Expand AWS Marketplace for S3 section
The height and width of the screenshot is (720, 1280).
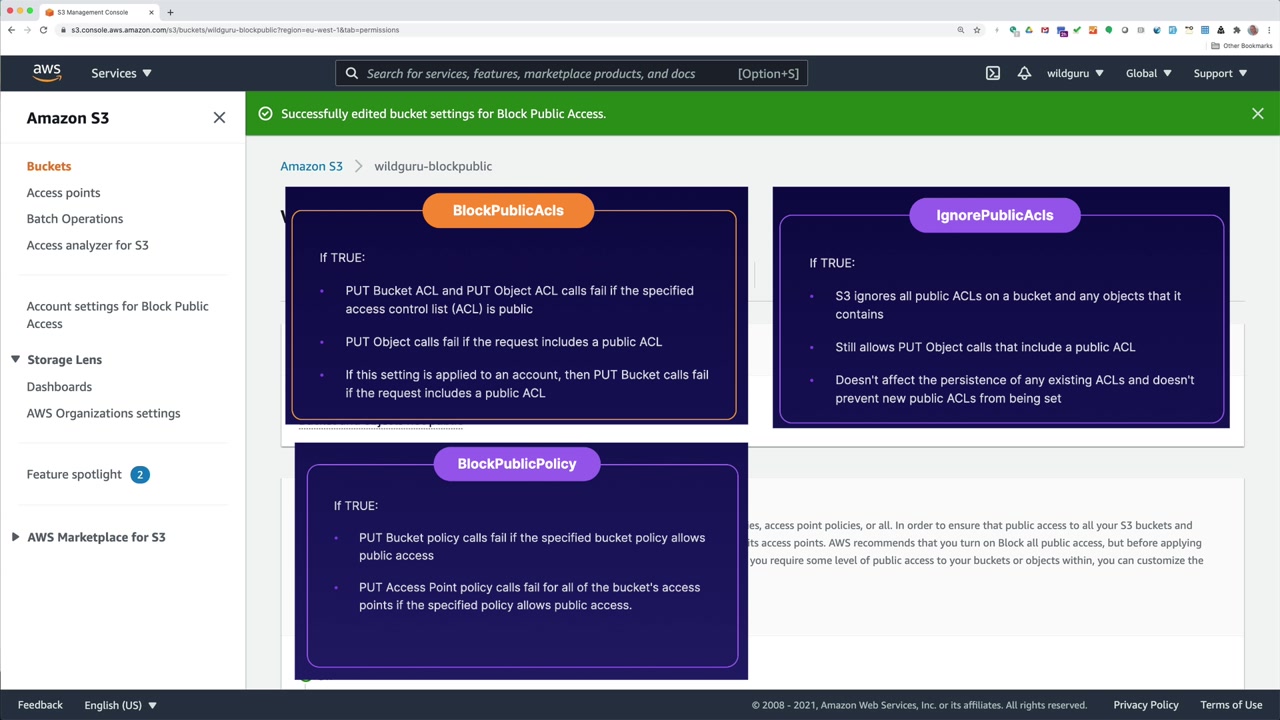point(15,537)
